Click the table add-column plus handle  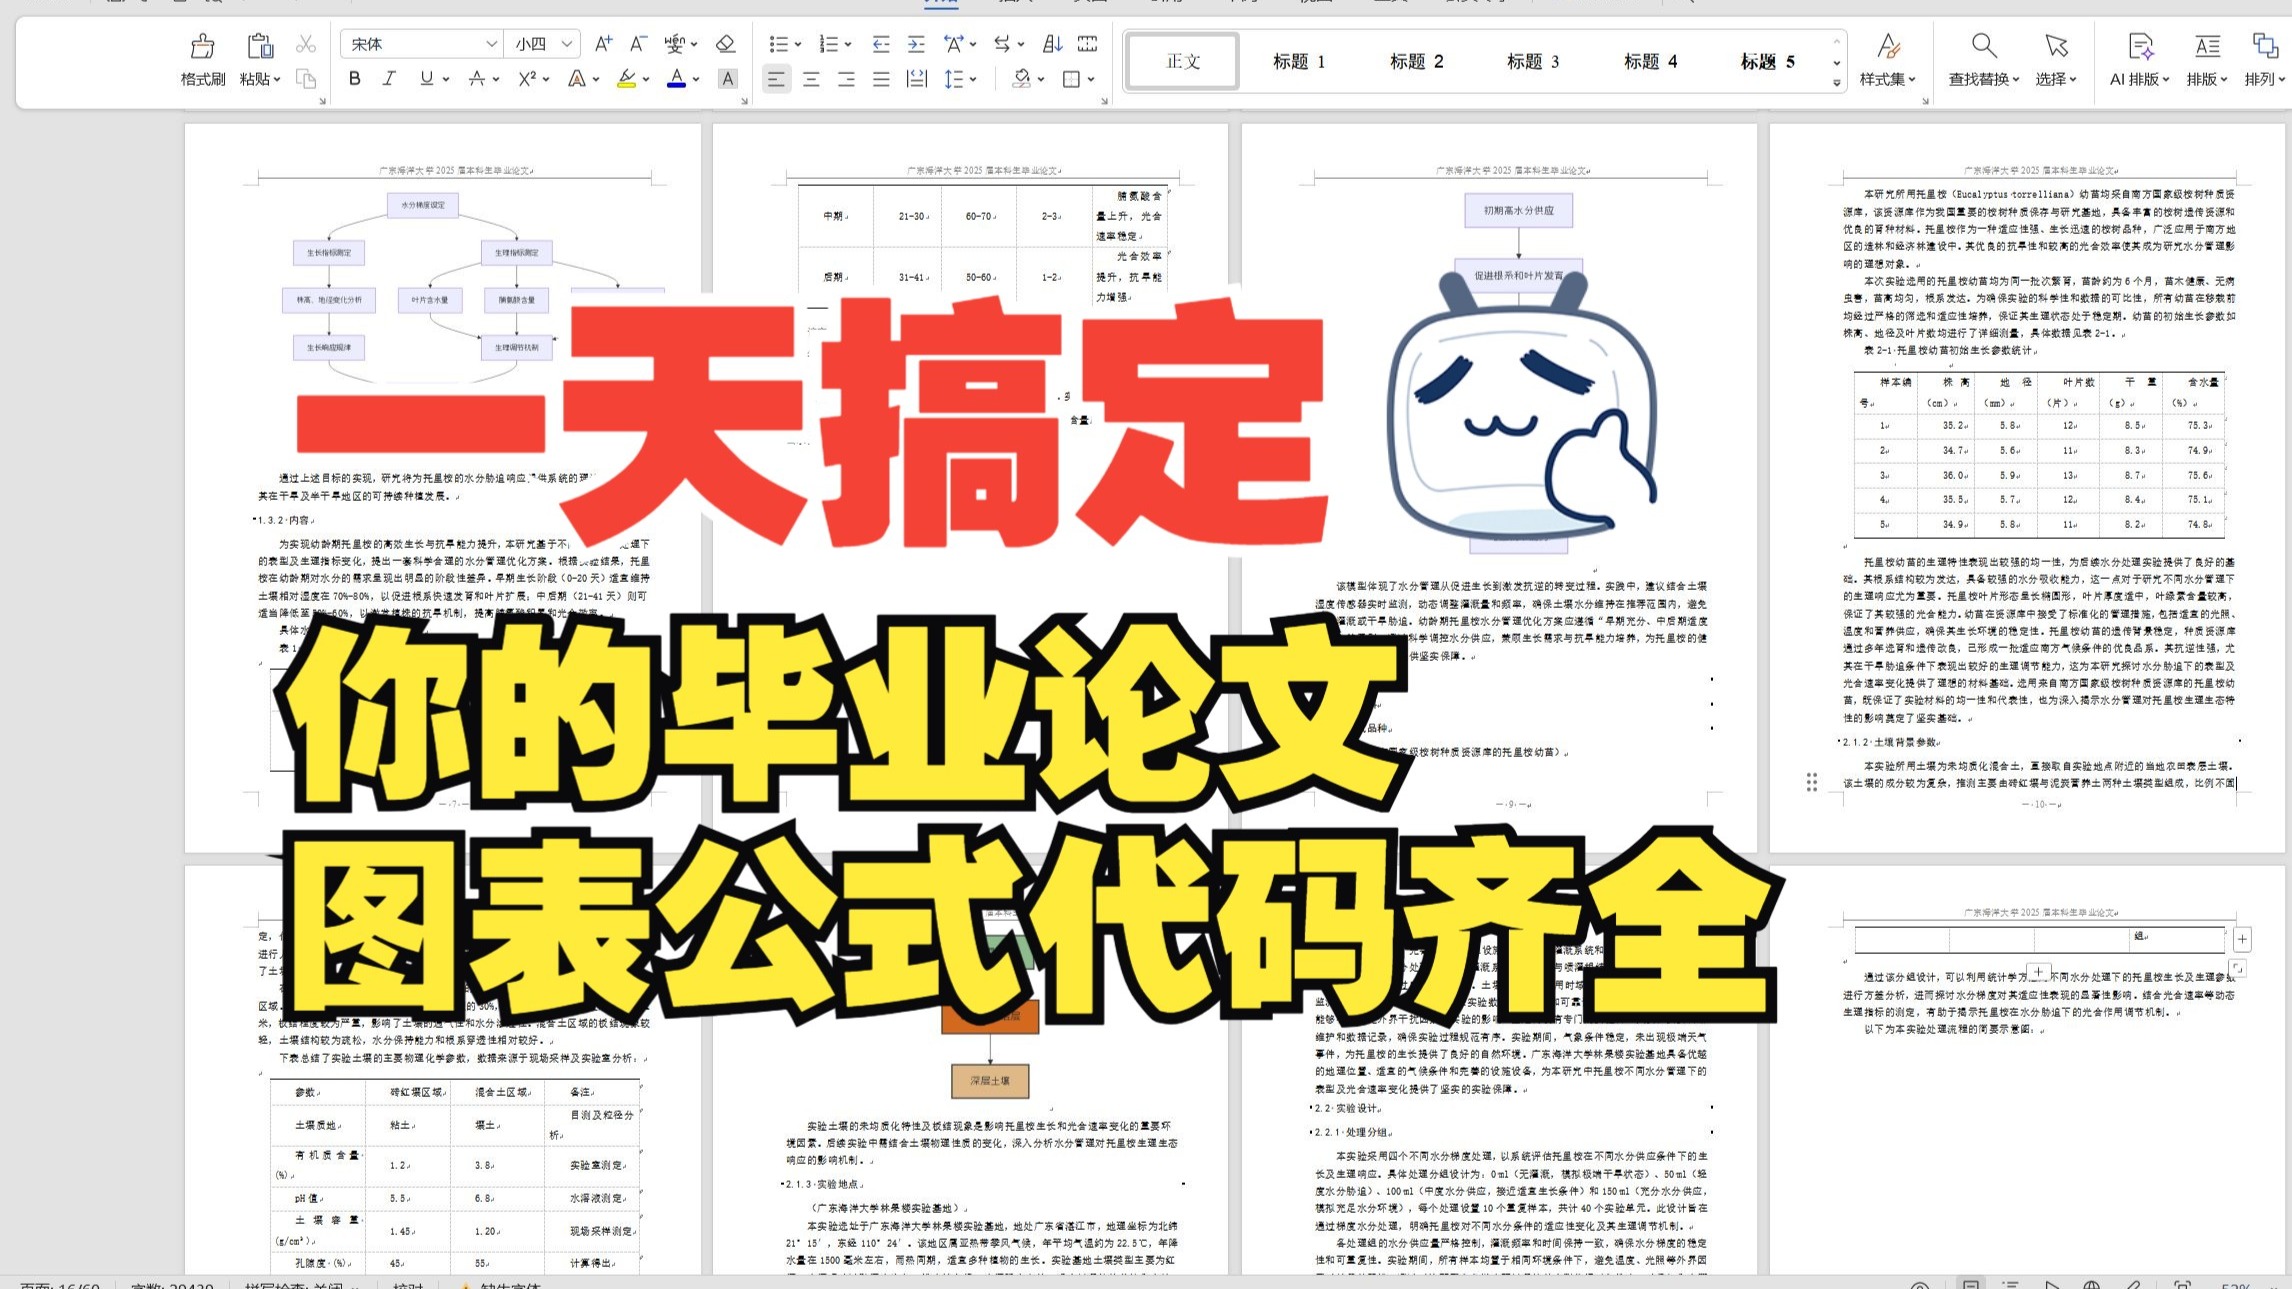click(x=2242, y=939)
